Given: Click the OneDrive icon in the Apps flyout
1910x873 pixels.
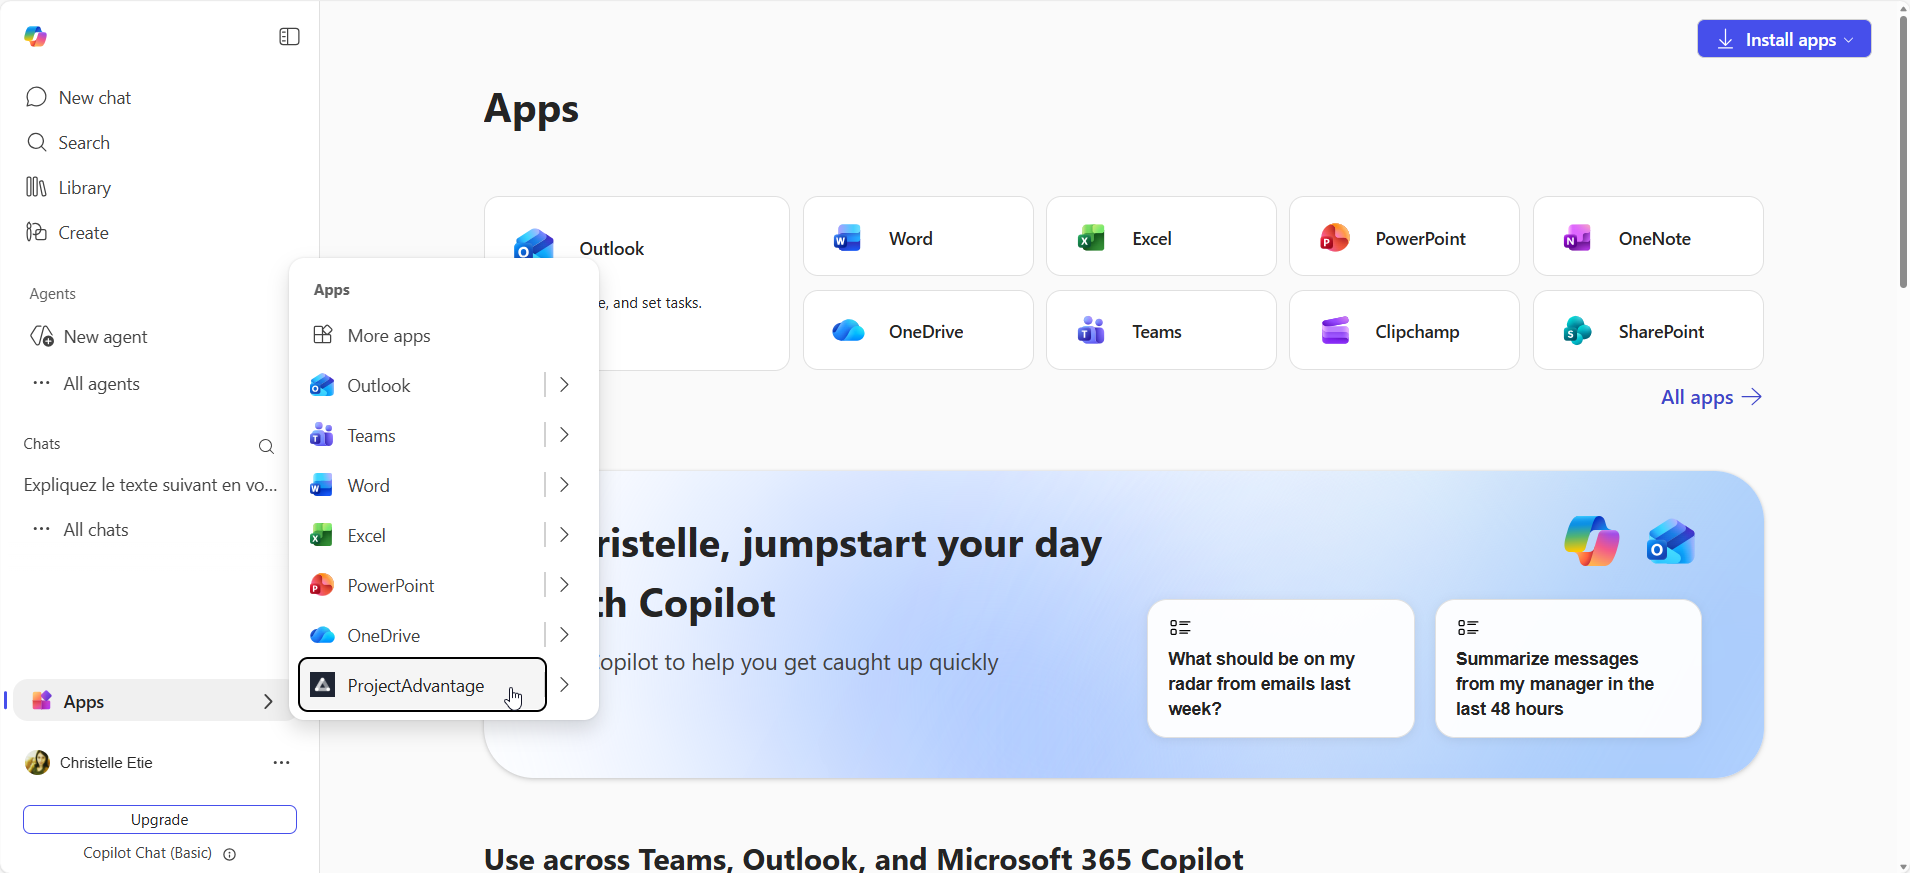Looking at the screenshot, I should (x=322, y=635).
